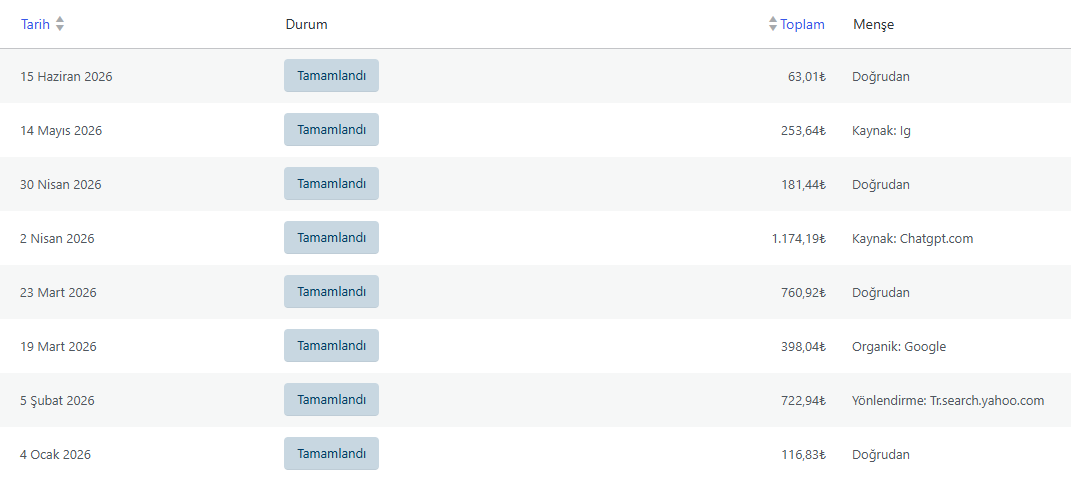Click the sort arrows beside Tarih
This screenshot has width=1071, height=480.
(60, 25)
